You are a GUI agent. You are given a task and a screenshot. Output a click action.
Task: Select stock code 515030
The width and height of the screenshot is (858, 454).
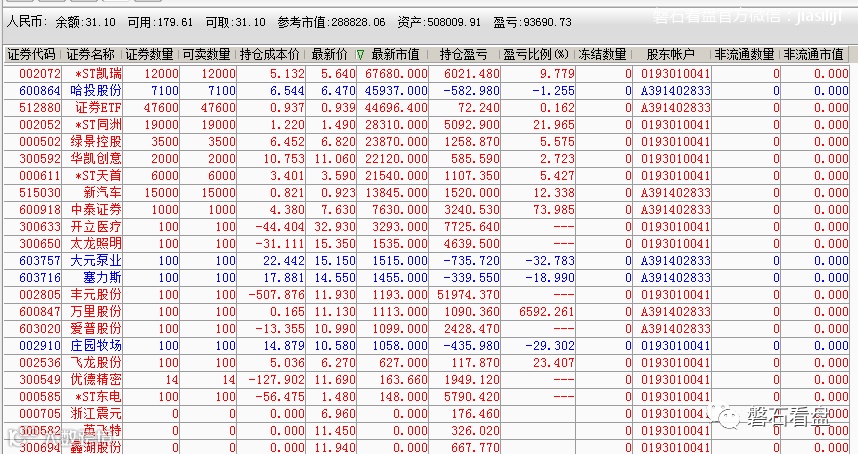(x=40, y=192)
